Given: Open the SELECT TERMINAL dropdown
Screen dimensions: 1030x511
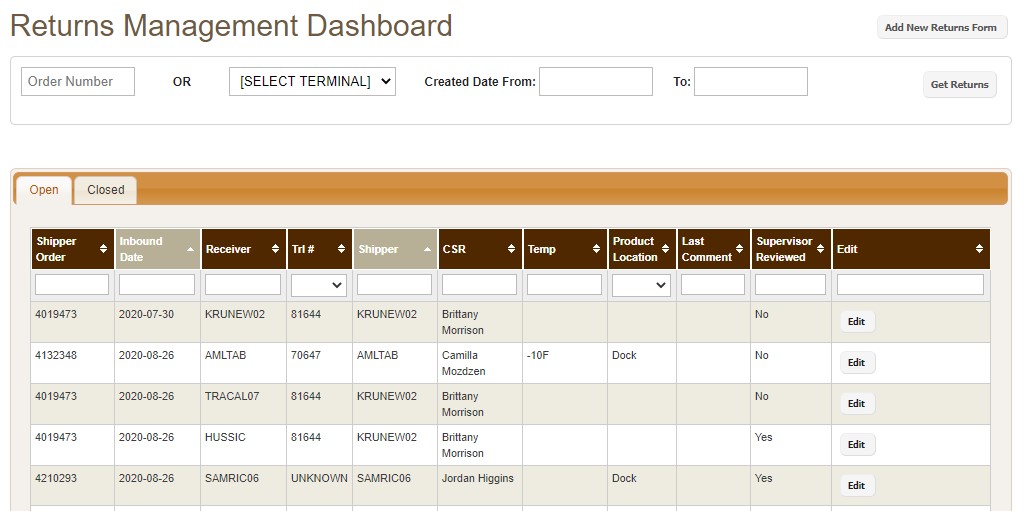Looking at the screenshot, I should [312, 82].
